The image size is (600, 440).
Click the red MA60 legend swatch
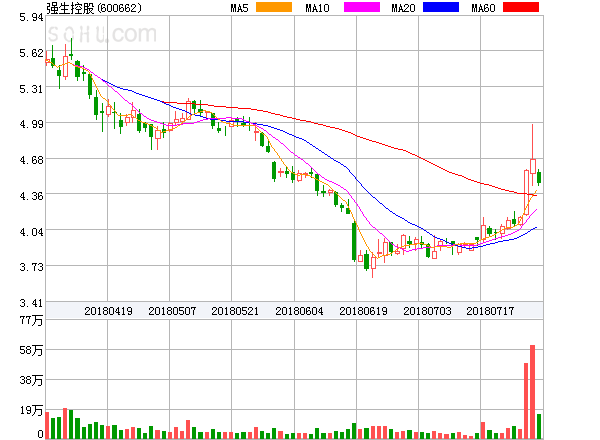521,7
